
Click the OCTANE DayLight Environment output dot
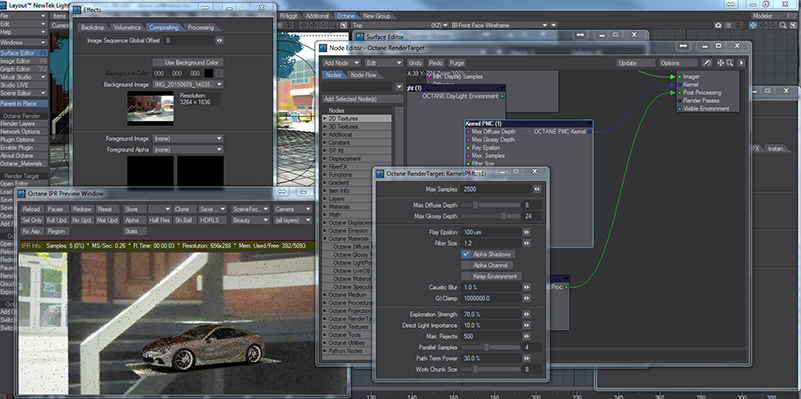click(x=502, y=96)
